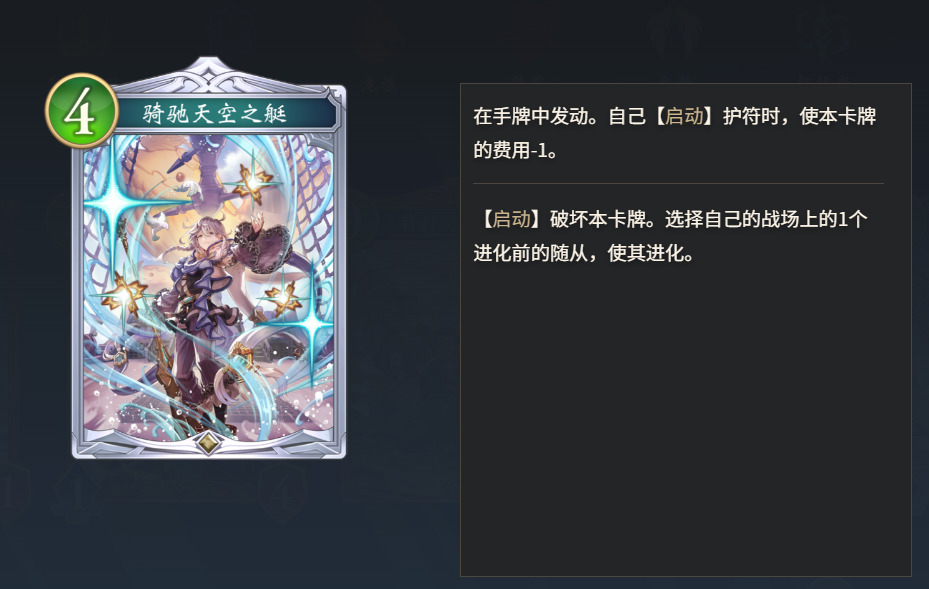Screen dimensions: 929x589
Task: Click the 的费用-1 text line
Action: [515, 151]
